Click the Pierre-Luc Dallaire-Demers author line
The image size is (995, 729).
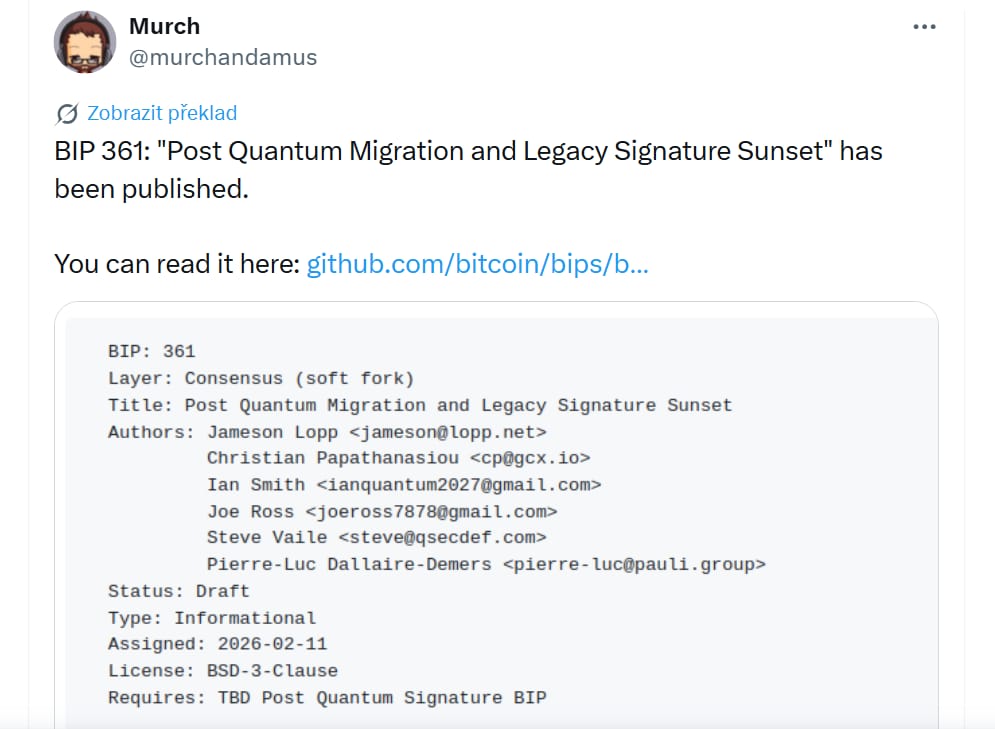486,565
